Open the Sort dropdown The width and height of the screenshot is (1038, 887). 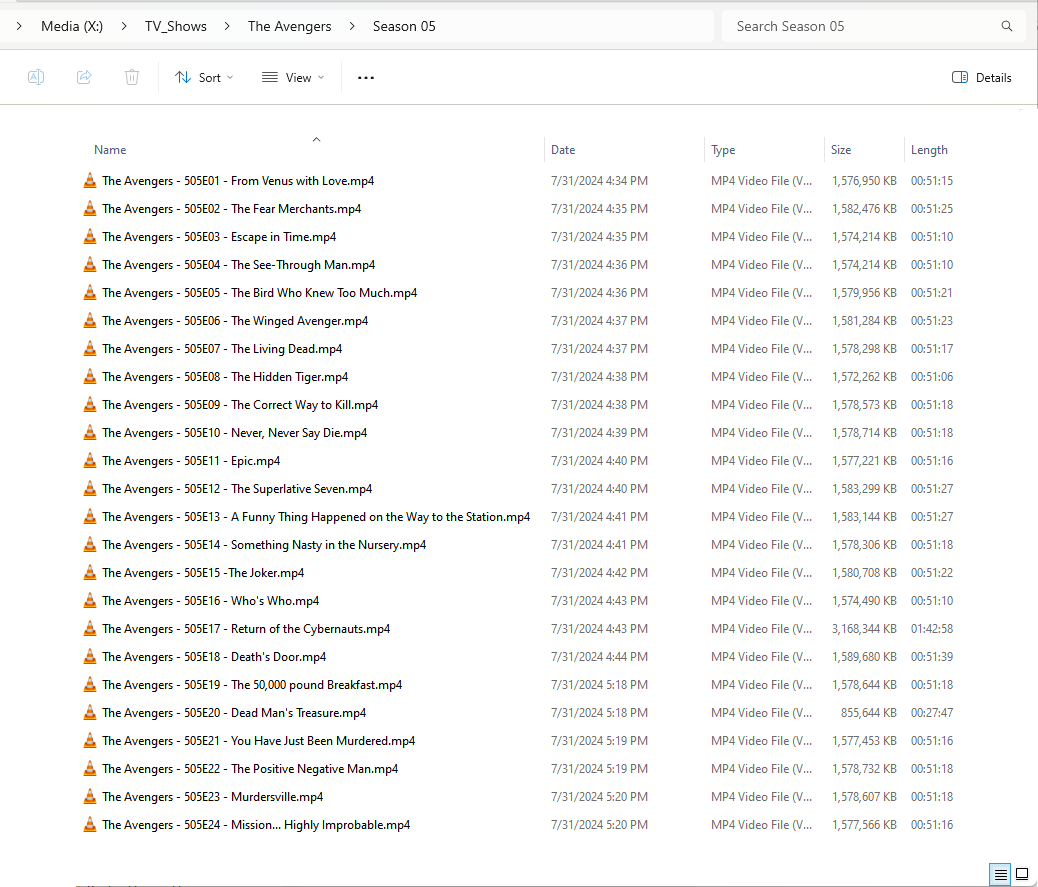(x=204, y=77)
